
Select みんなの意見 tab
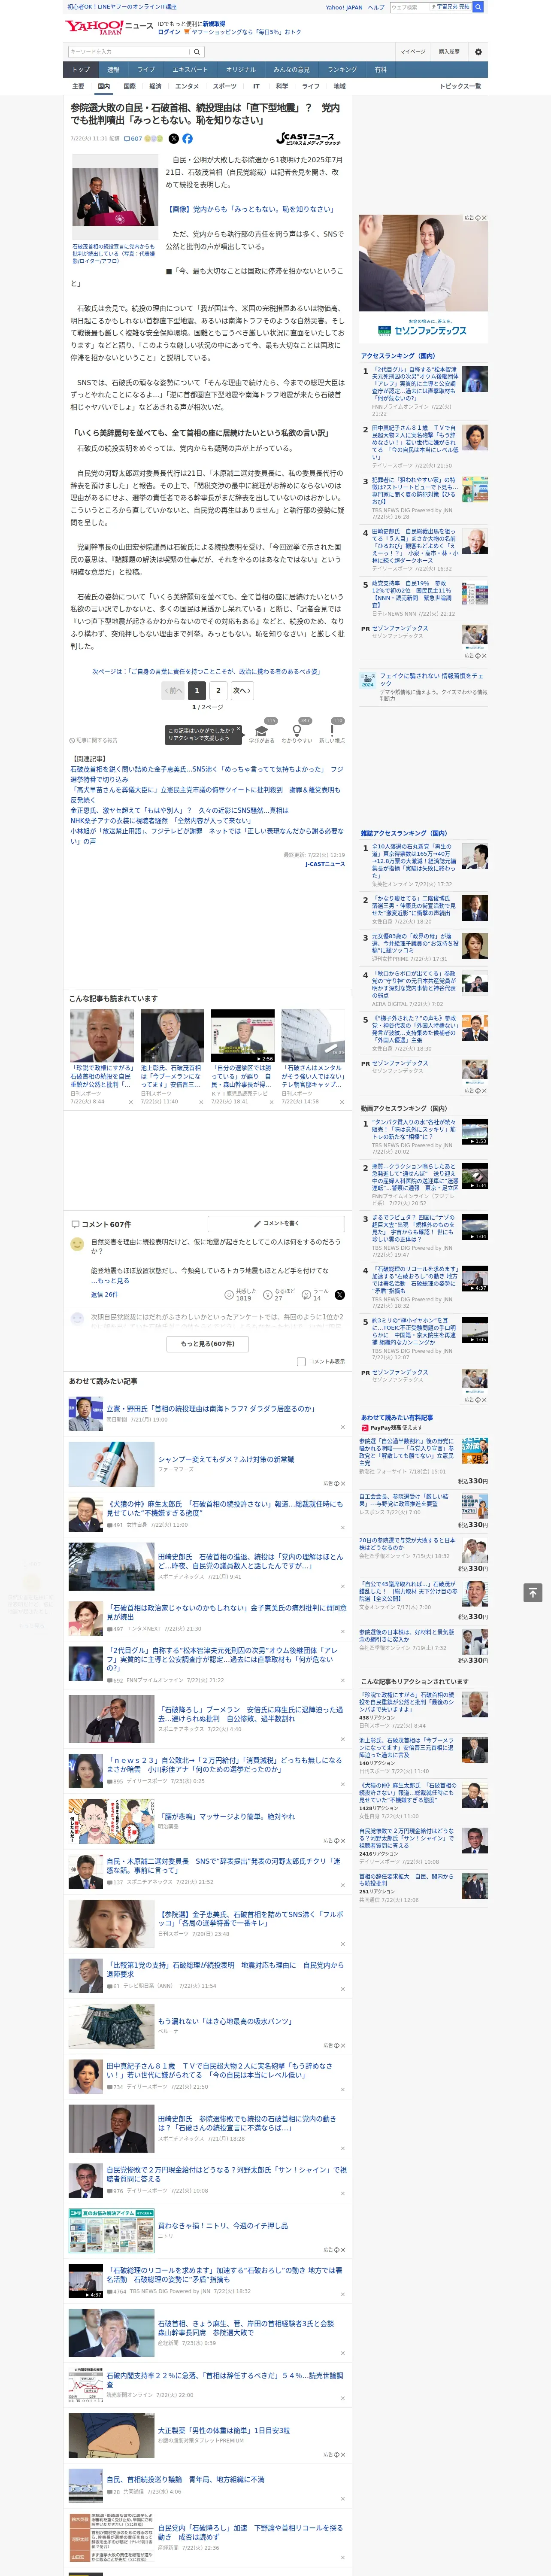click(292, 69)
